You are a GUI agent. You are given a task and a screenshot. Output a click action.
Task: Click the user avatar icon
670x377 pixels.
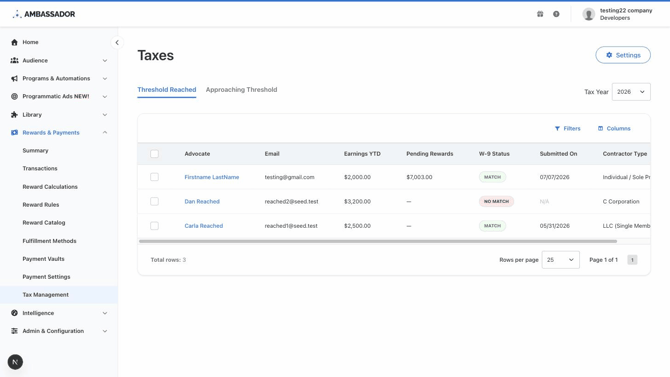pos(588,14)
